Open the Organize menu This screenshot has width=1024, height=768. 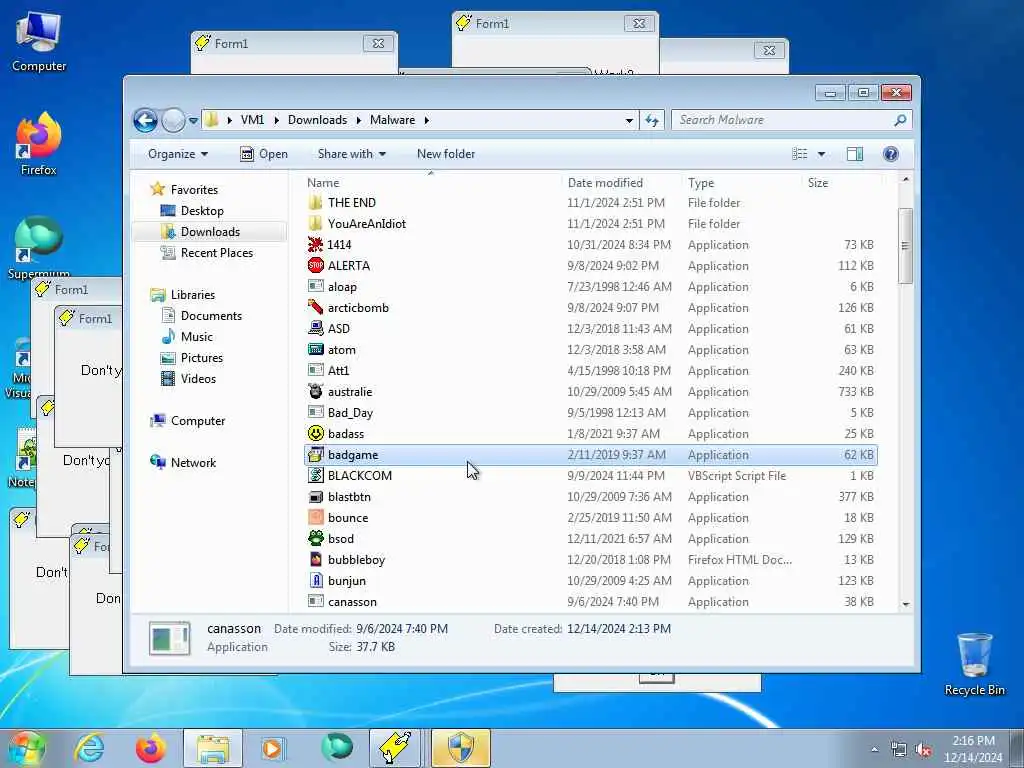[x=178, y=154]
